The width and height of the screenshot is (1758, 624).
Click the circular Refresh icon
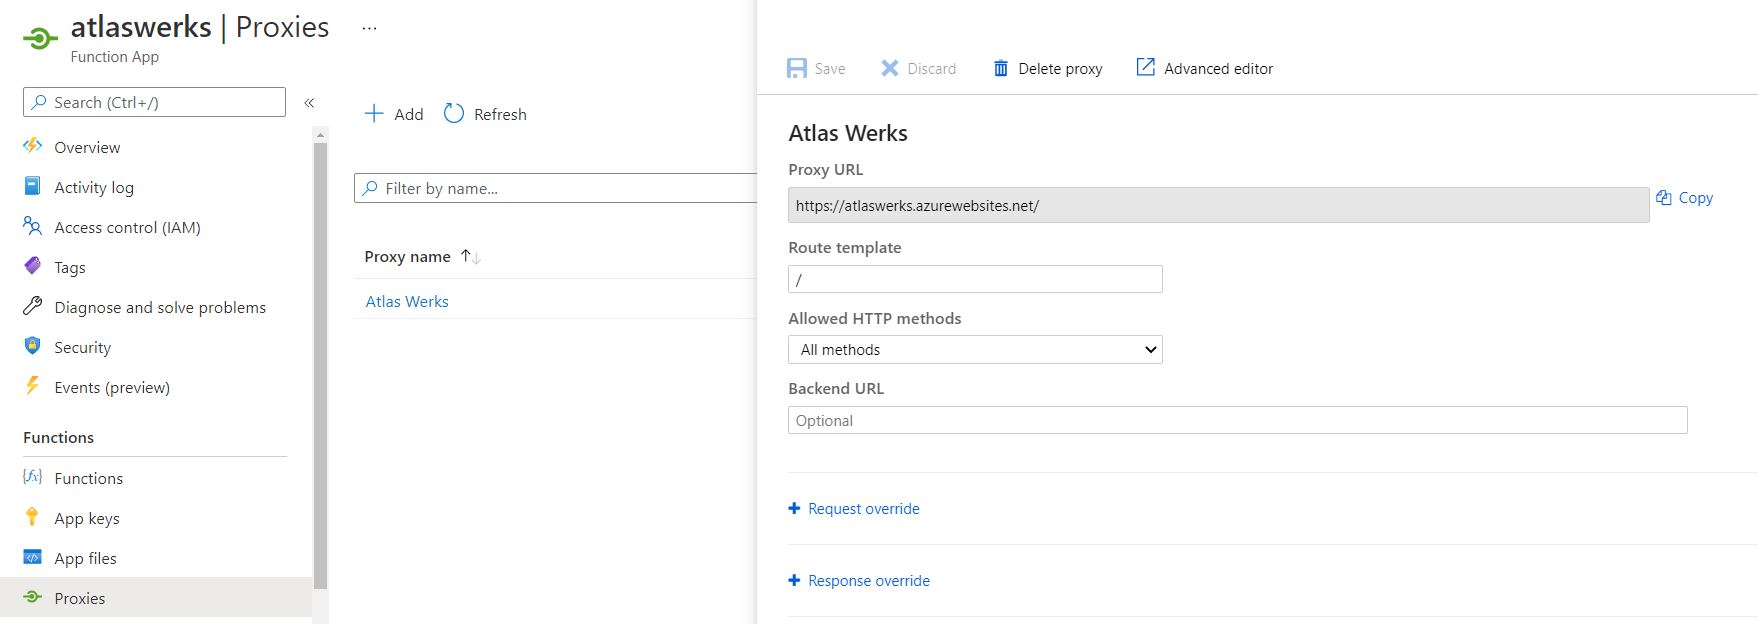454,113
